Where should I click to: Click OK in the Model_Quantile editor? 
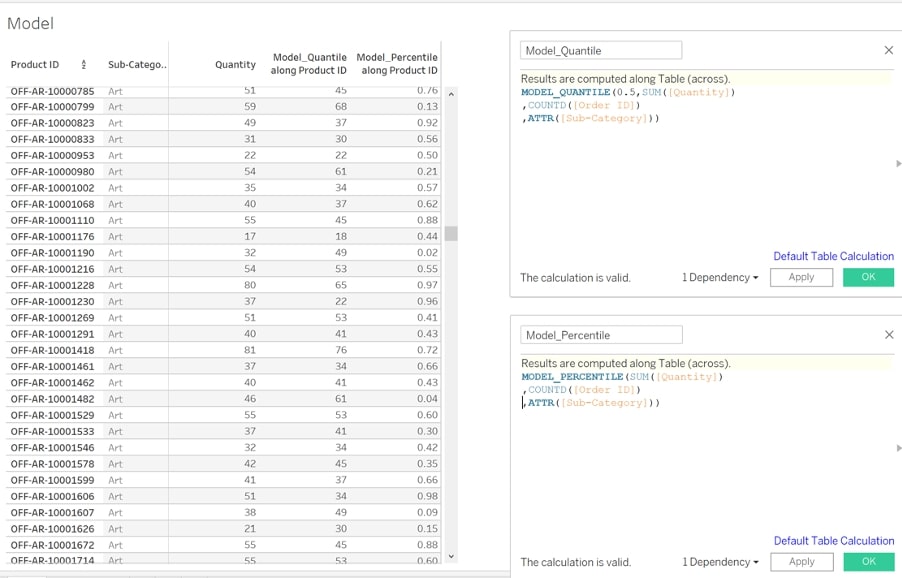tap(869, 277)
